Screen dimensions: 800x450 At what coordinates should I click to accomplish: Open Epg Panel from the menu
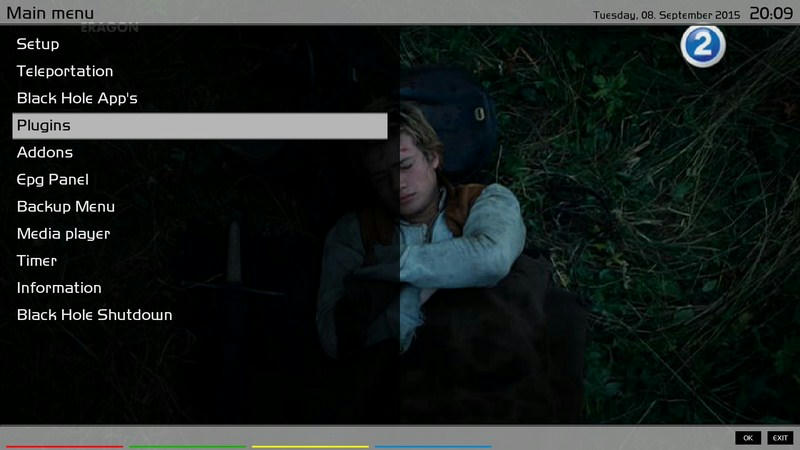click(199, 180)
